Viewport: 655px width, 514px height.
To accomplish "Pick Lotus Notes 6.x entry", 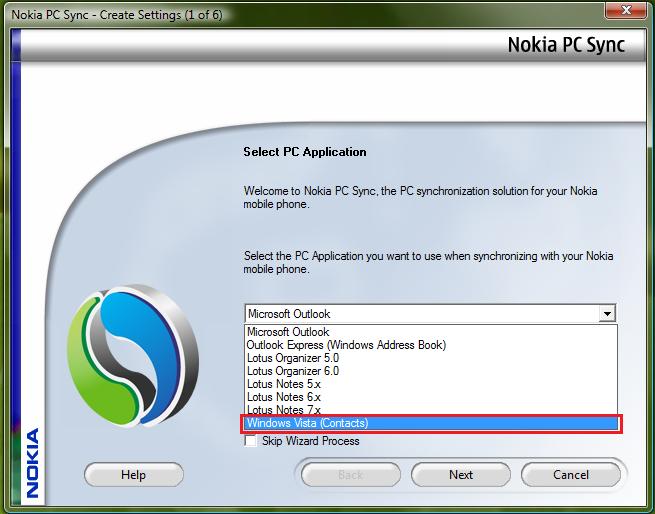I will pos(431,397).
